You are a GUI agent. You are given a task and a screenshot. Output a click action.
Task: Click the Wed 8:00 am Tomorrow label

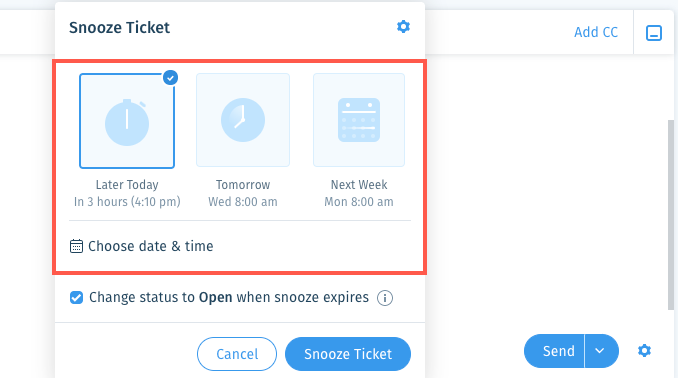[x=243, y=202]
